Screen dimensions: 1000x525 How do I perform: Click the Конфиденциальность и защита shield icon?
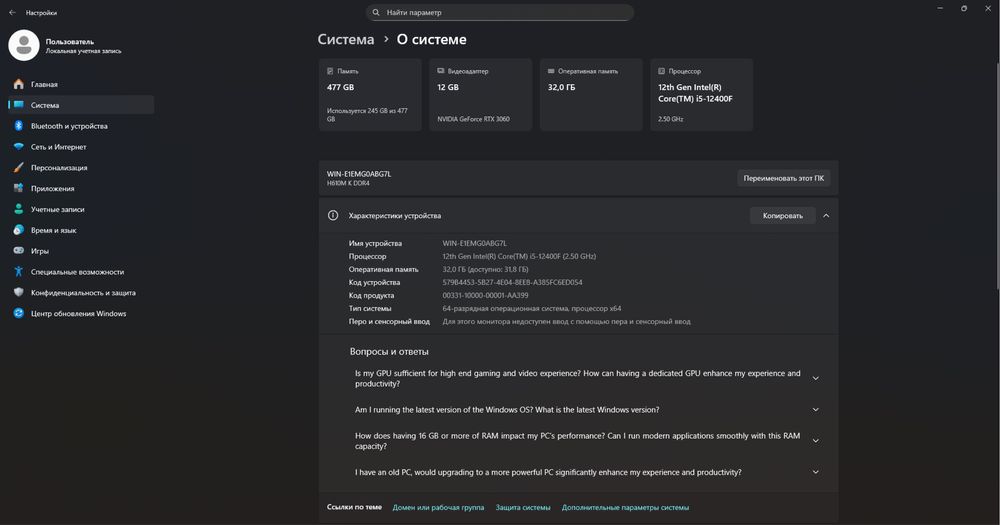[x=18, y=292]
